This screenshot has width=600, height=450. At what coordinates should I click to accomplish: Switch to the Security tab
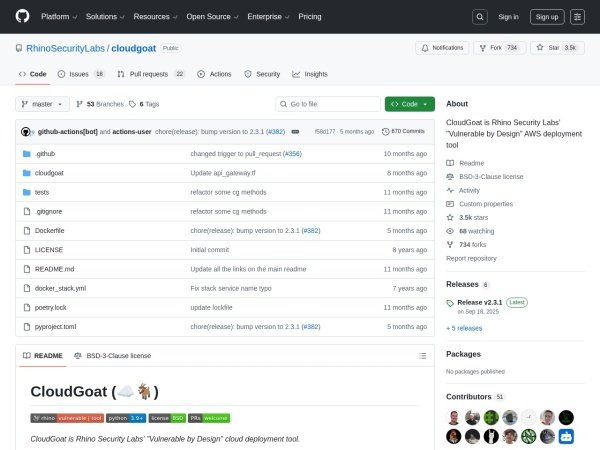click(x=262, y=74)
